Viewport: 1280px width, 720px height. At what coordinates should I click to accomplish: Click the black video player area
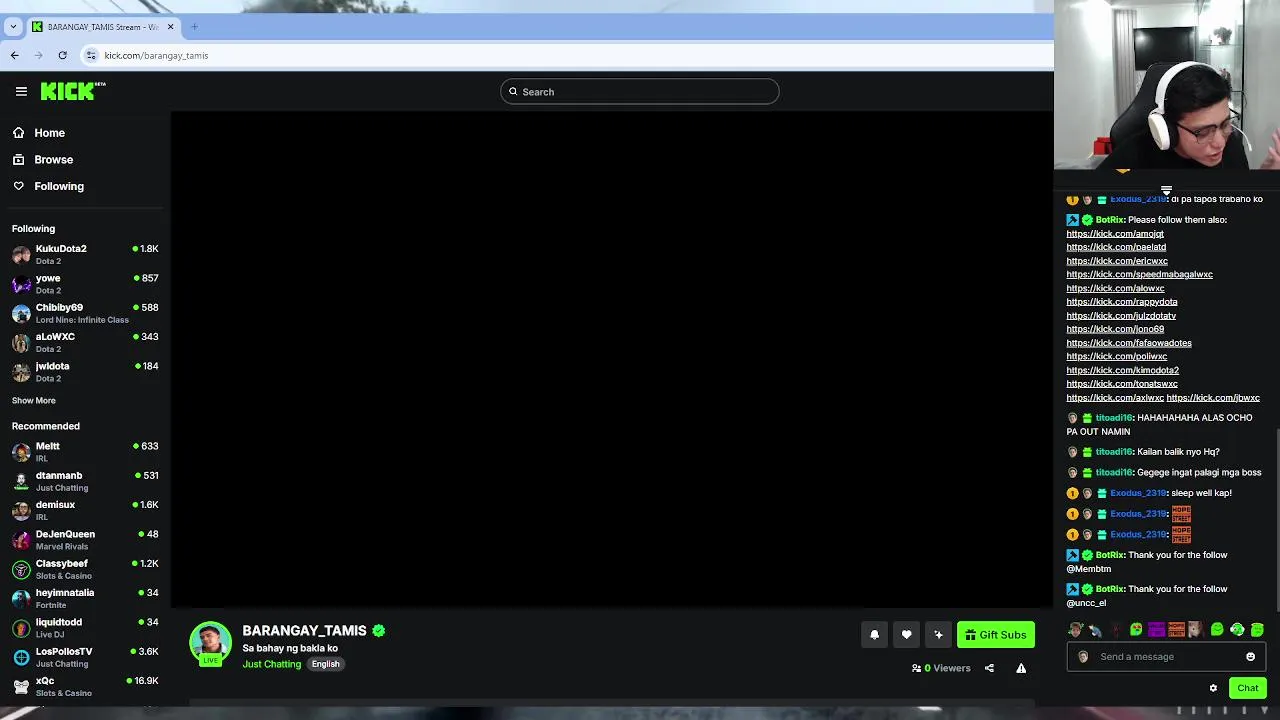(x=612, y=358)
